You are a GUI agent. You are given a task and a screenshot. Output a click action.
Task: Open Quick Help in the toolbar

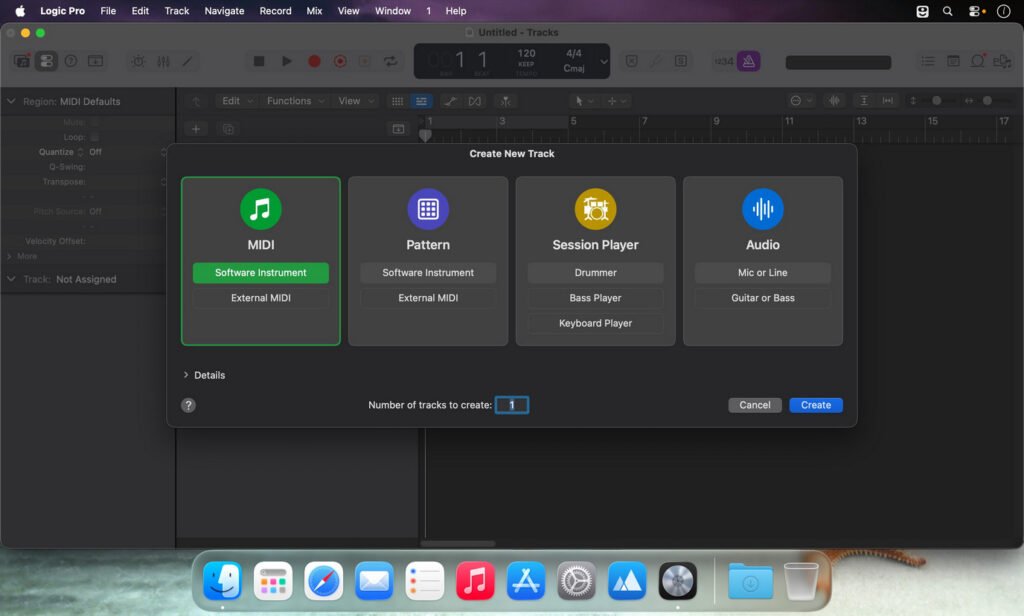click(x=71, y=61)
